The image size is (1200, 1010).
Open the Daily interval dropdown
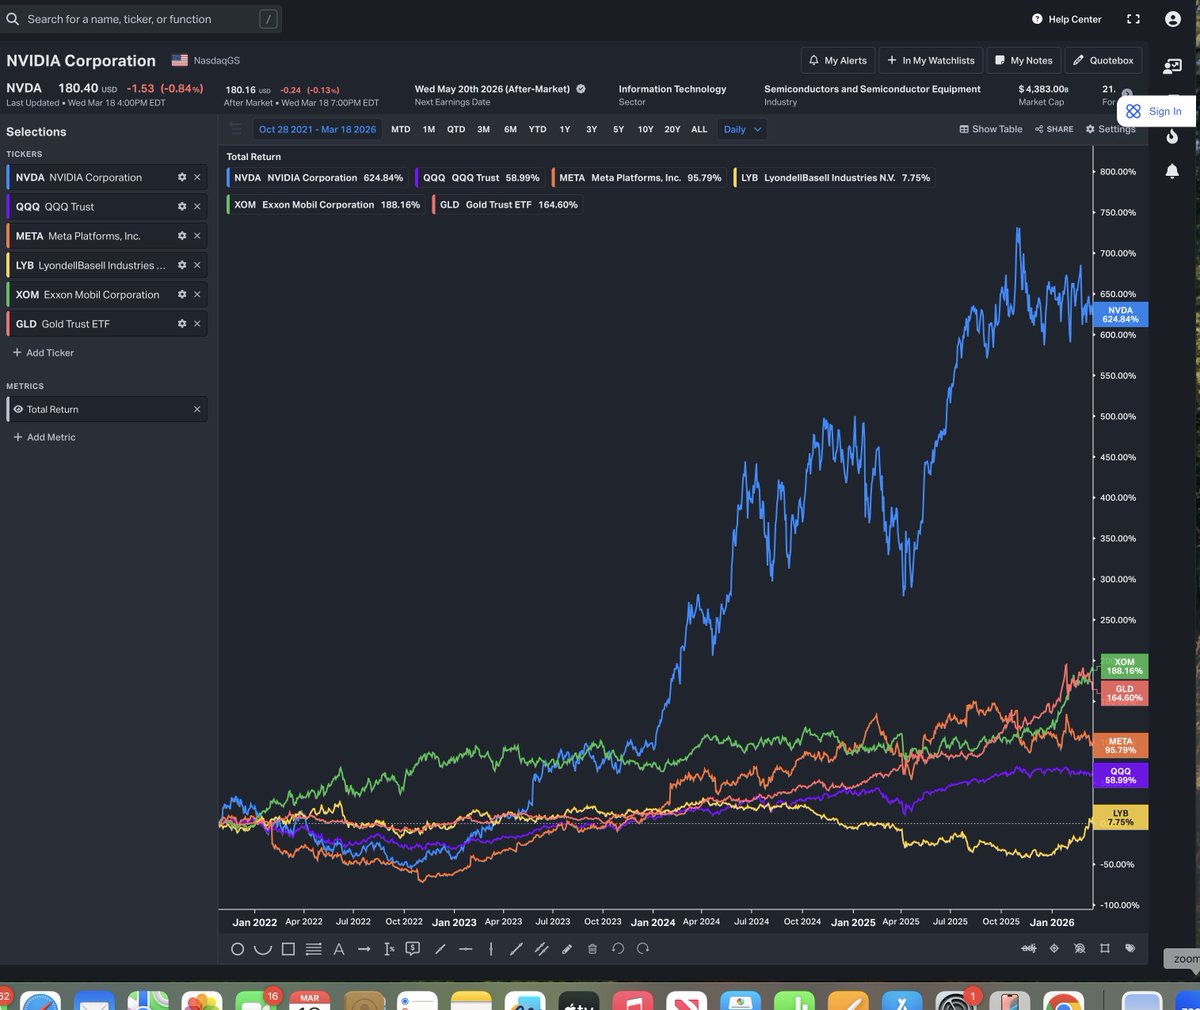742,129
